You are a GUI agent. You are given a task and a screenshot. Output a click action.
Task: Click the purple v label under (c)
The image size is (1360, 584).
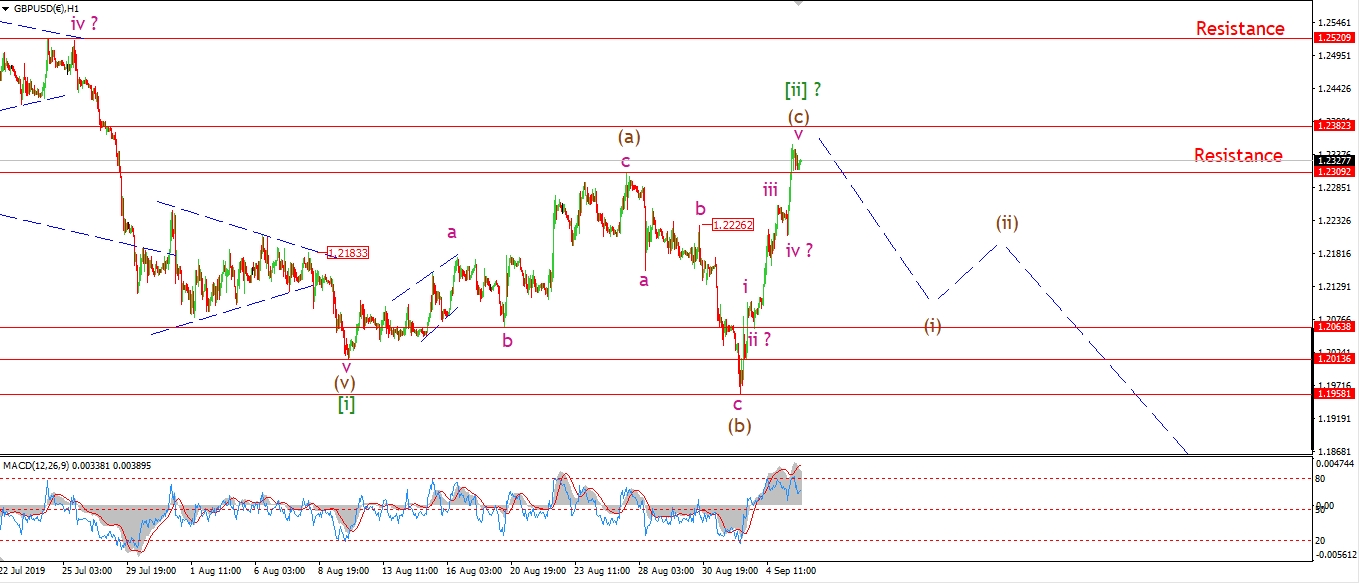[798, 134]
